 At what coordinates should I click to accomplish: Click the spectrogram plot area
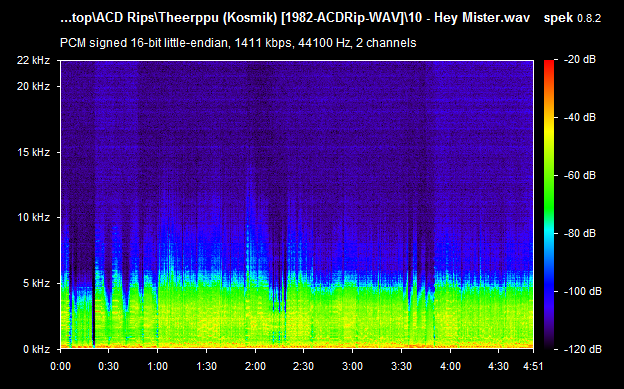pos(297,205)
